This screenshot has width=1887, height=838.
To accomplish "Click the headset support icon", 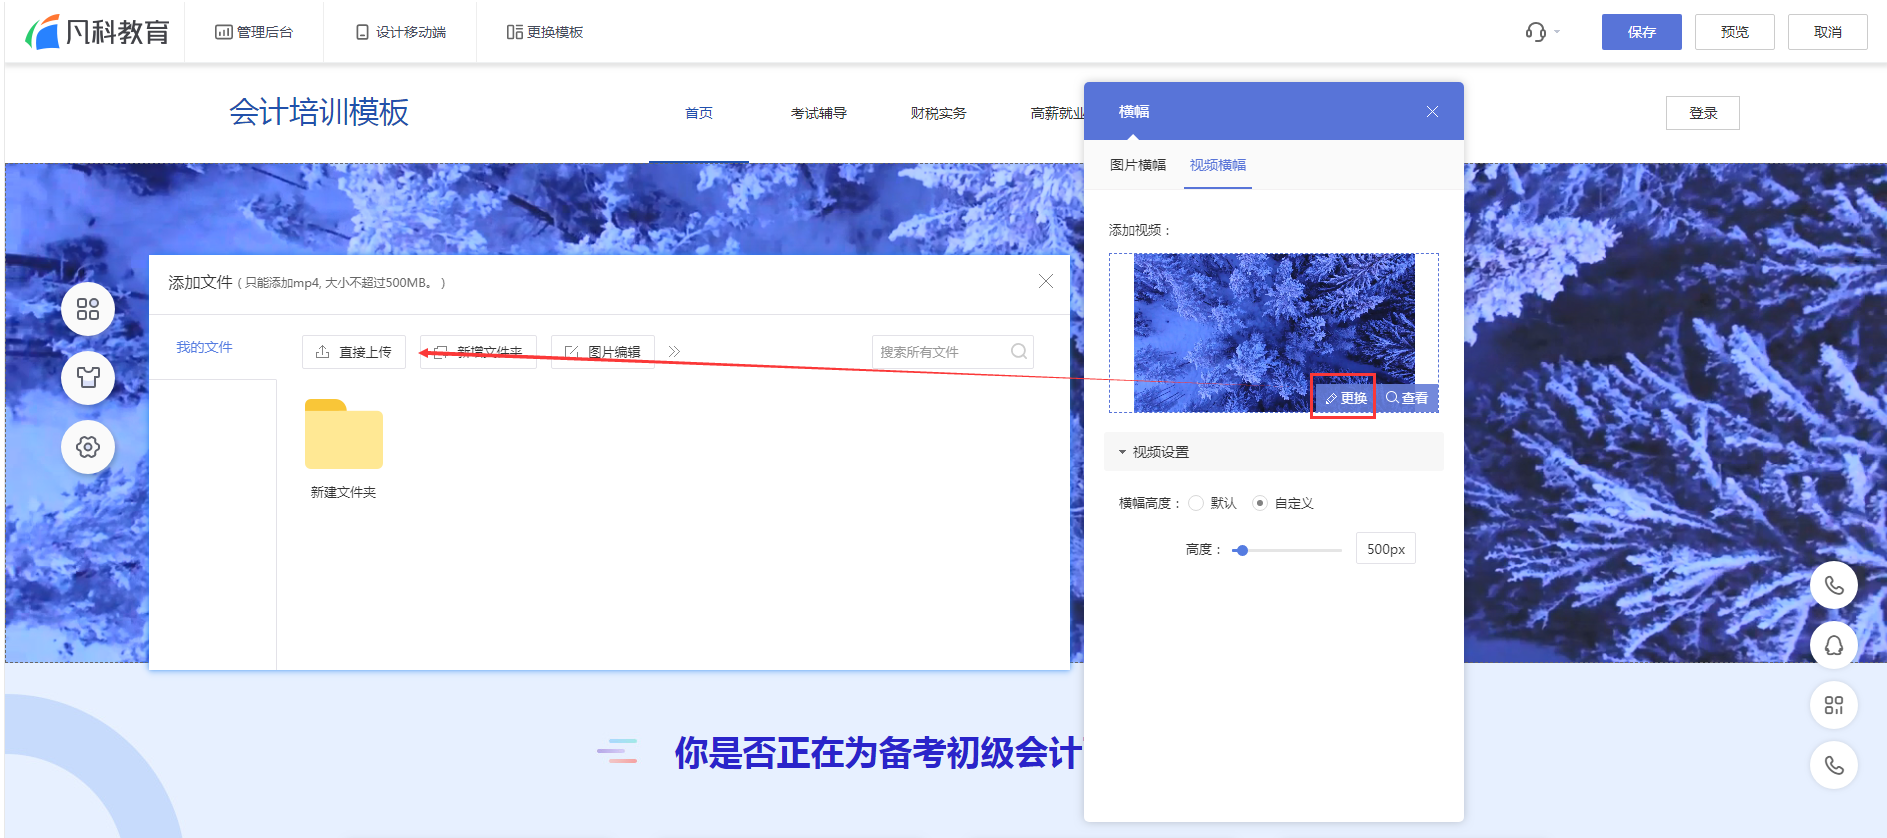I will pos(1535,32).
